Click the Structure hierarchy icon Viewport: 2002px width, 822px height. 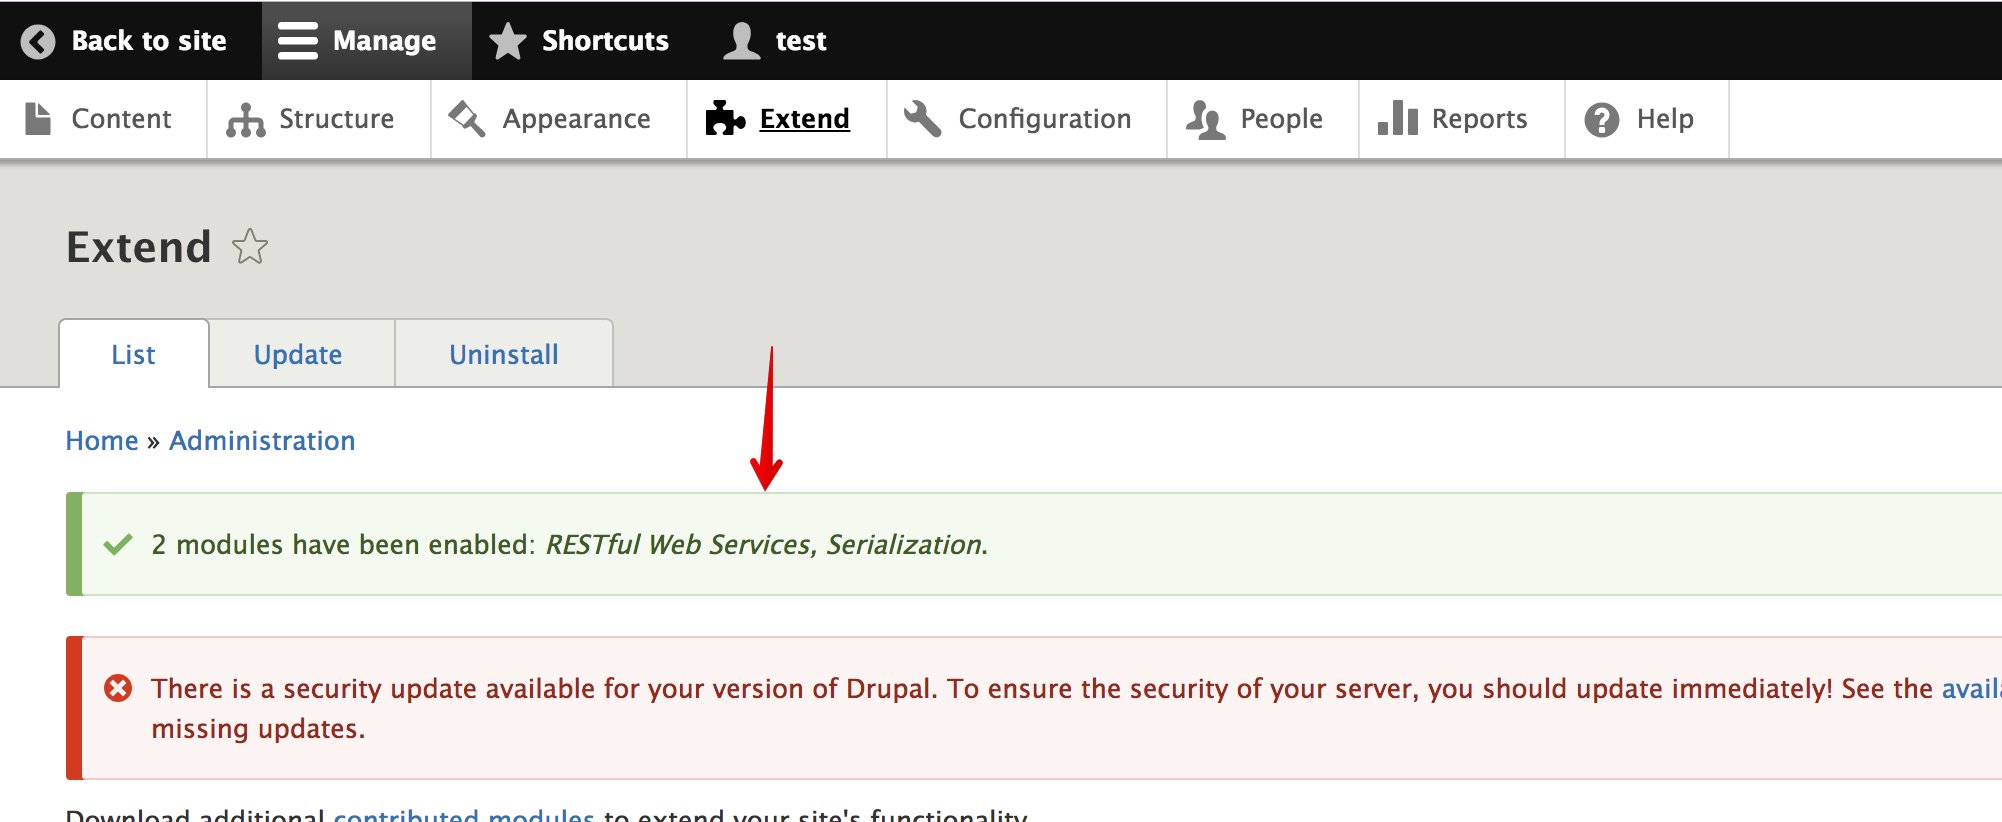pos(245,119)
